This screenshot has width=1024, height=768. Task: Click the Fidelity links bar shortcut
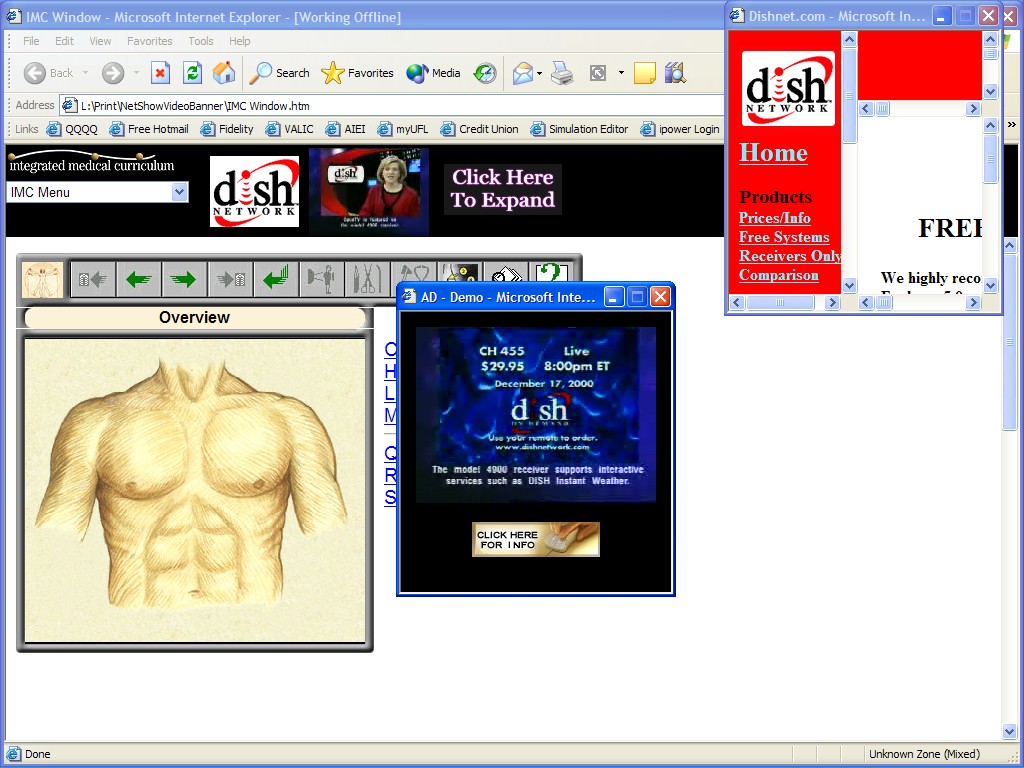pos(227,129)
